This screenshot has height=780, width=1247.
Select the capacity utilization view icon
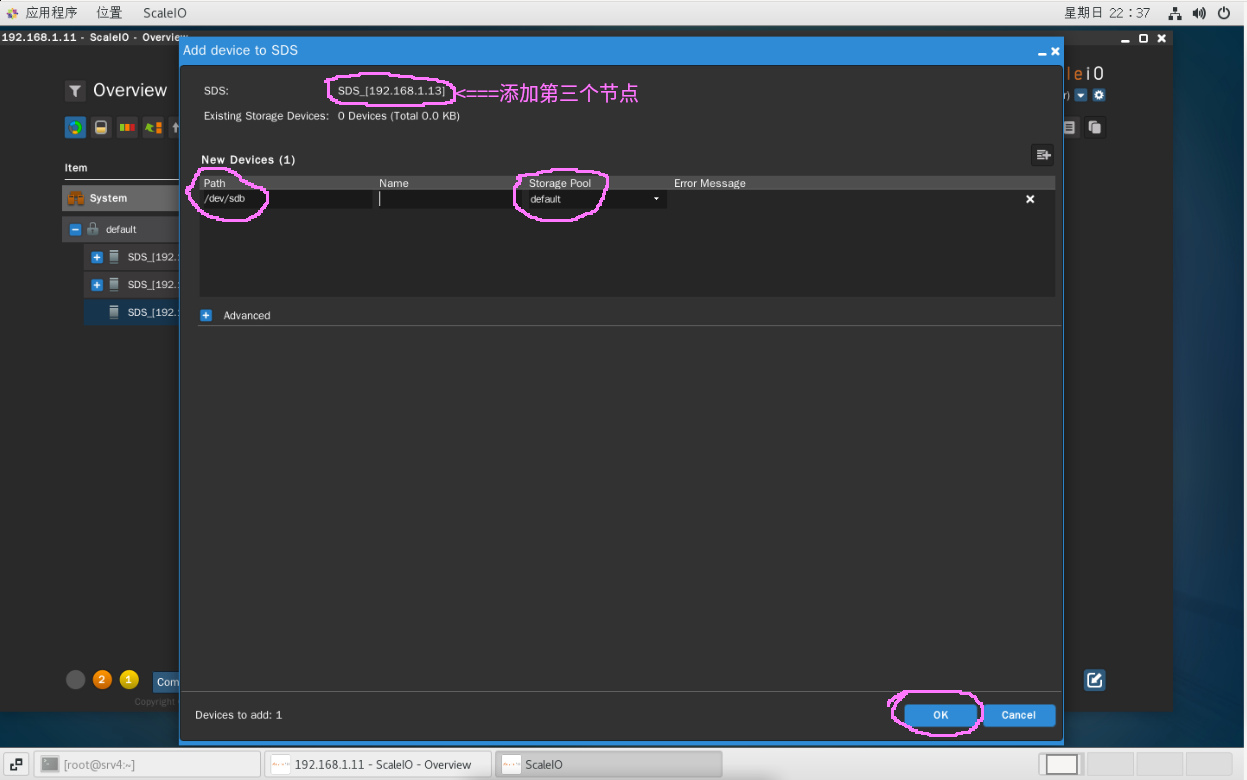coord(101,127)
